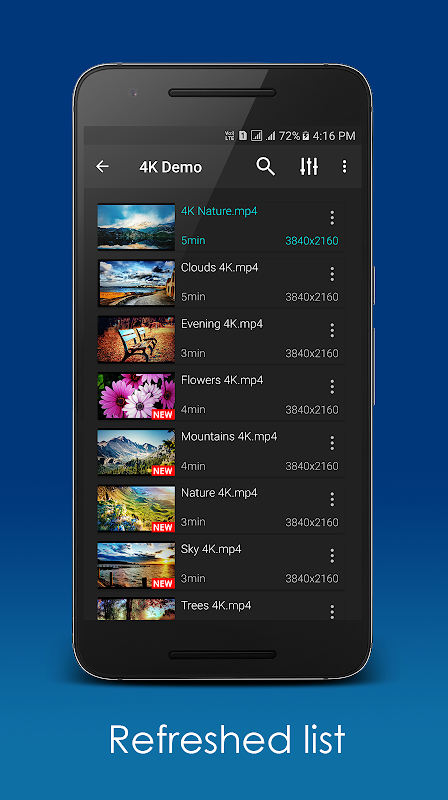Tap the NEW badge on Flowers 4K.mp4
Viewport: 448px width, 800px height.
point(163,414)
